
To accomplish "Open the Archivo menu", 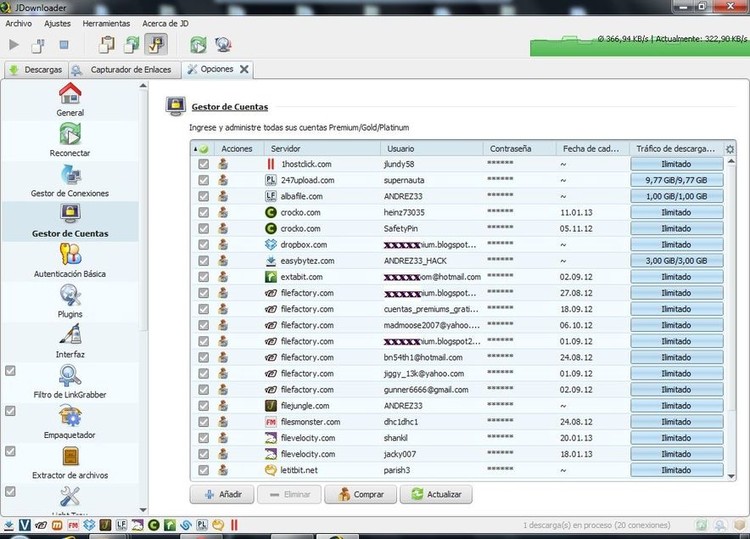I will [x=18, y=23].
